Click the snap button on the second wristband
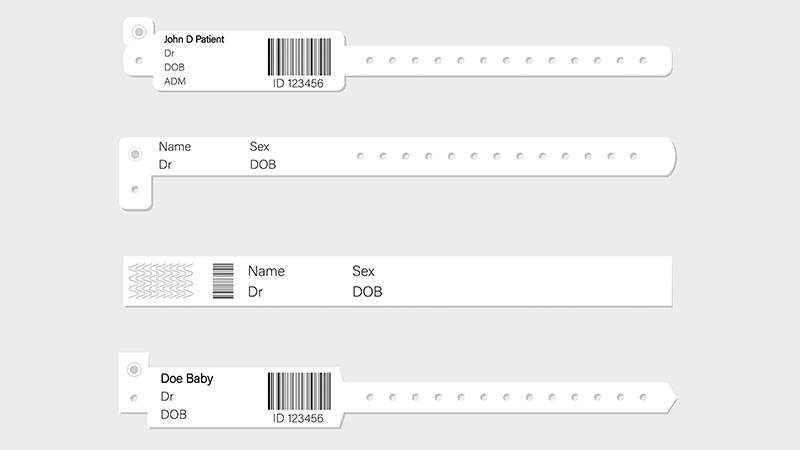Screen dimensions: 800x450 click(135, 154)
